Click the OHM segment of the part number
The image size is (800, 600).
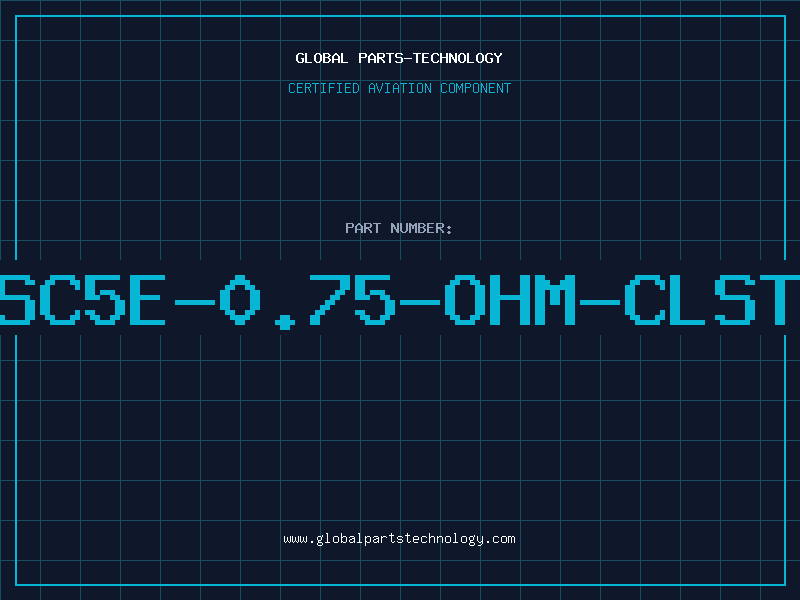[x=510, y=300]
